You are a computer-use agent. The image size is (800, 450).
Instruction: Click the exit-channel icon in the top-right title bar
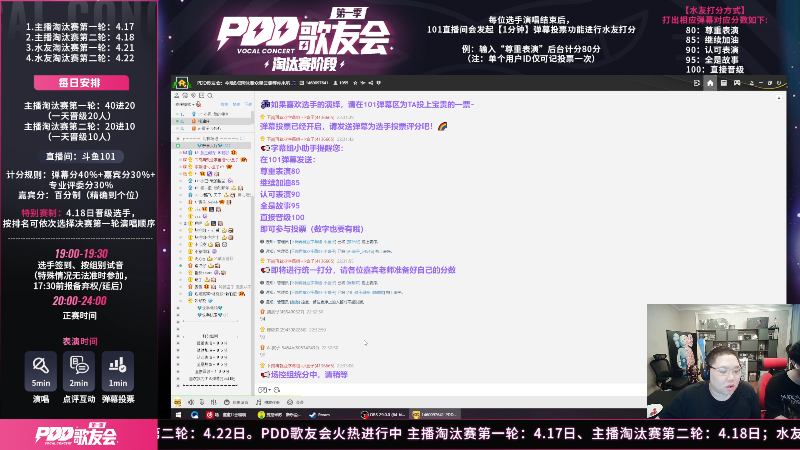(697, 83)
